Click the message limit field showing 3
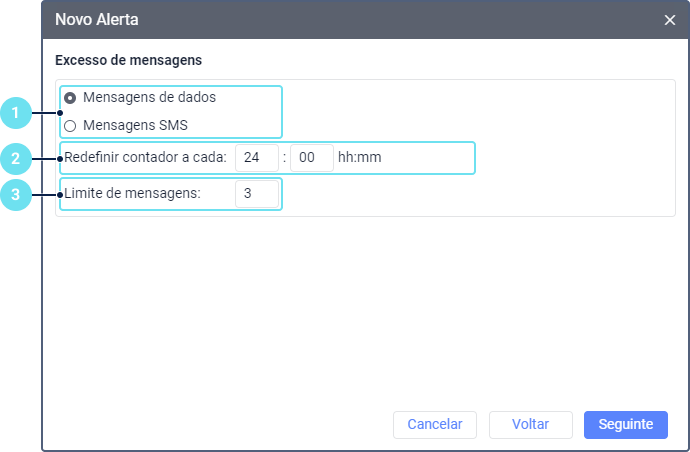690x452 pixels. coord(256,194)
